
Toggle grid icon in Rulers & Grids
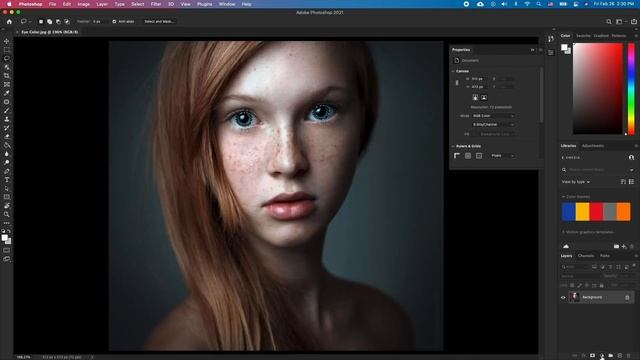click(468, 156)
